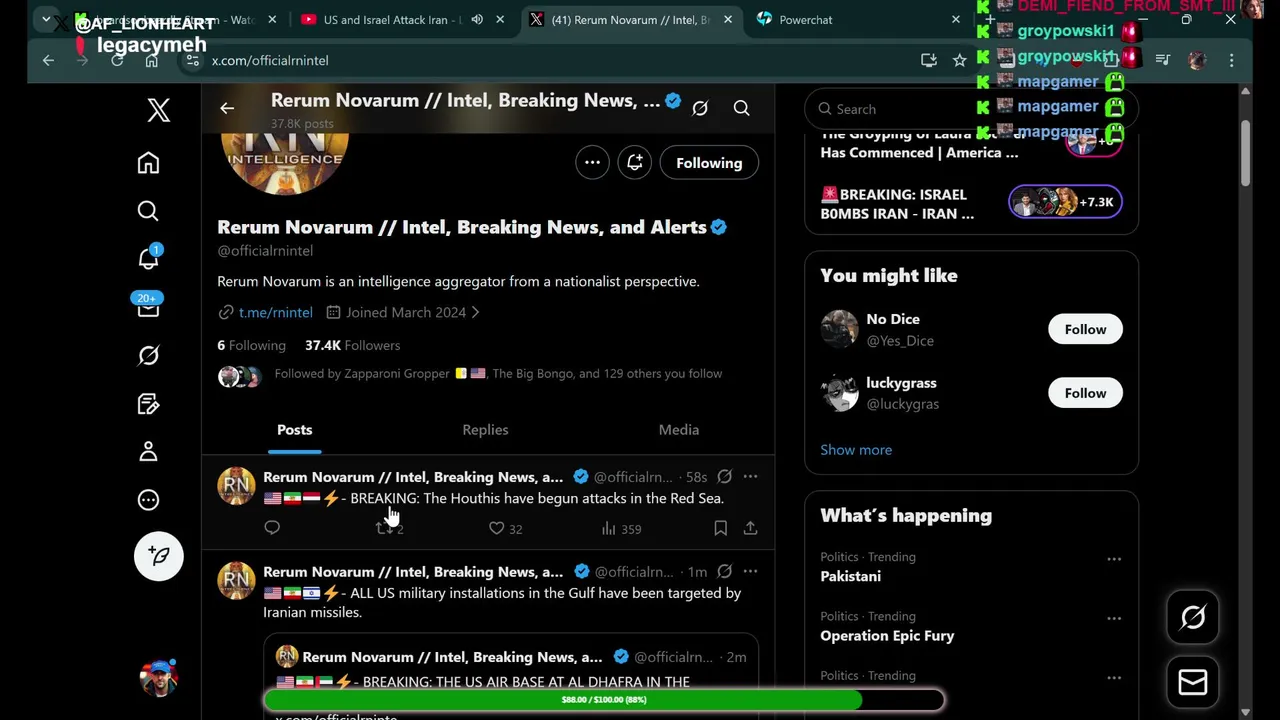This screenshot has width=1280, height=720.
Task: Reply to the Houthis Red Sea post
Action: pyautogui.click(x=272, y=528)
